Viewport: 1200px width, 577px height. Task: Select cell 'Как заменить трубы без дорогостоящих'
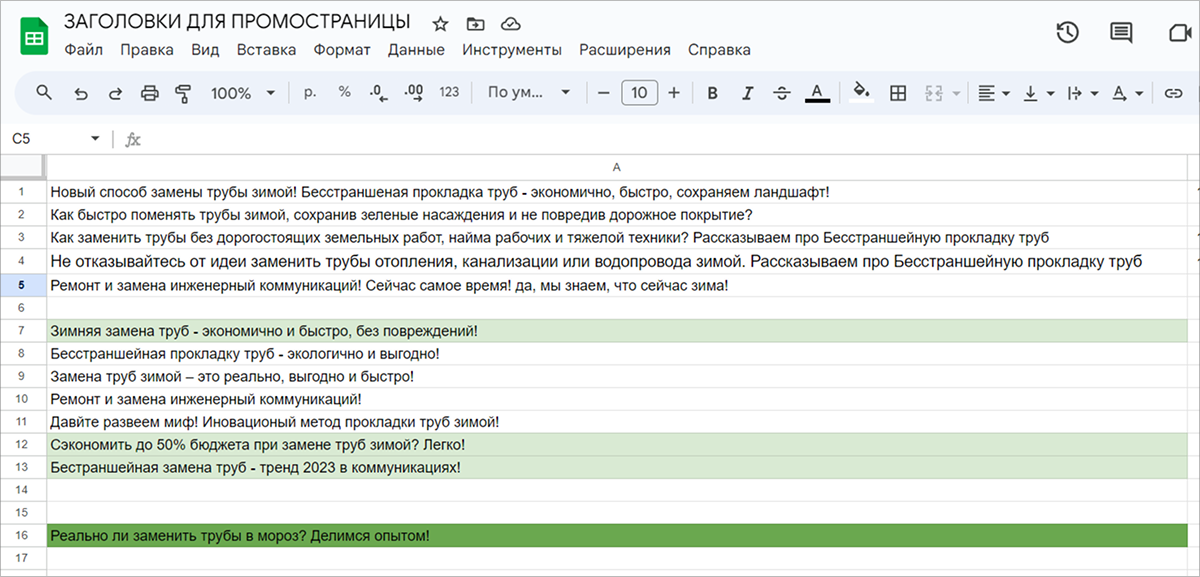coord(616,237)
